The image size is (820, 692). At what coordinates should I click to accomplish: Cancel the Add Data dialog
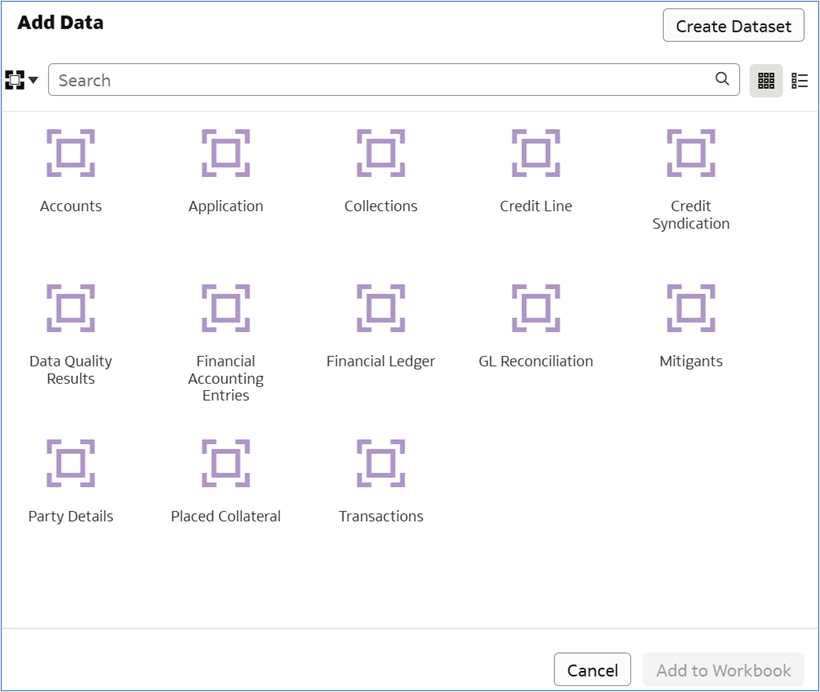point(592,669)
